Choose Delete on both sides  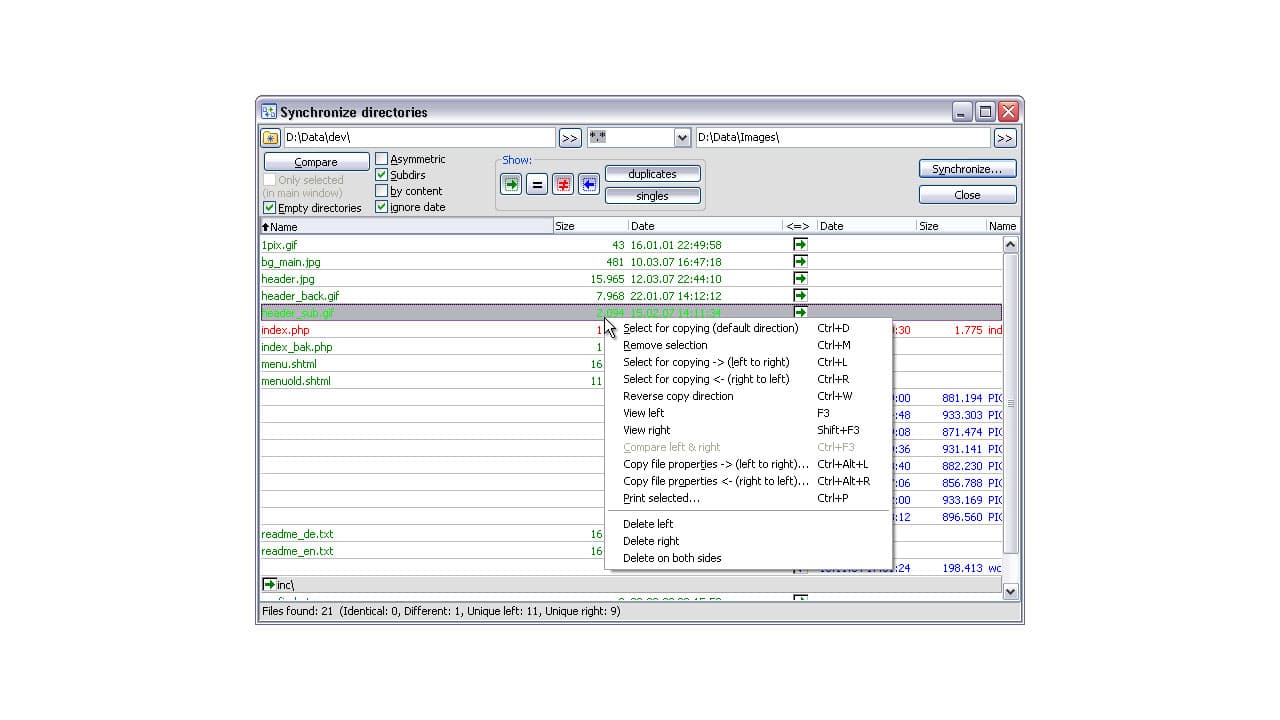[x=671, y=558]
